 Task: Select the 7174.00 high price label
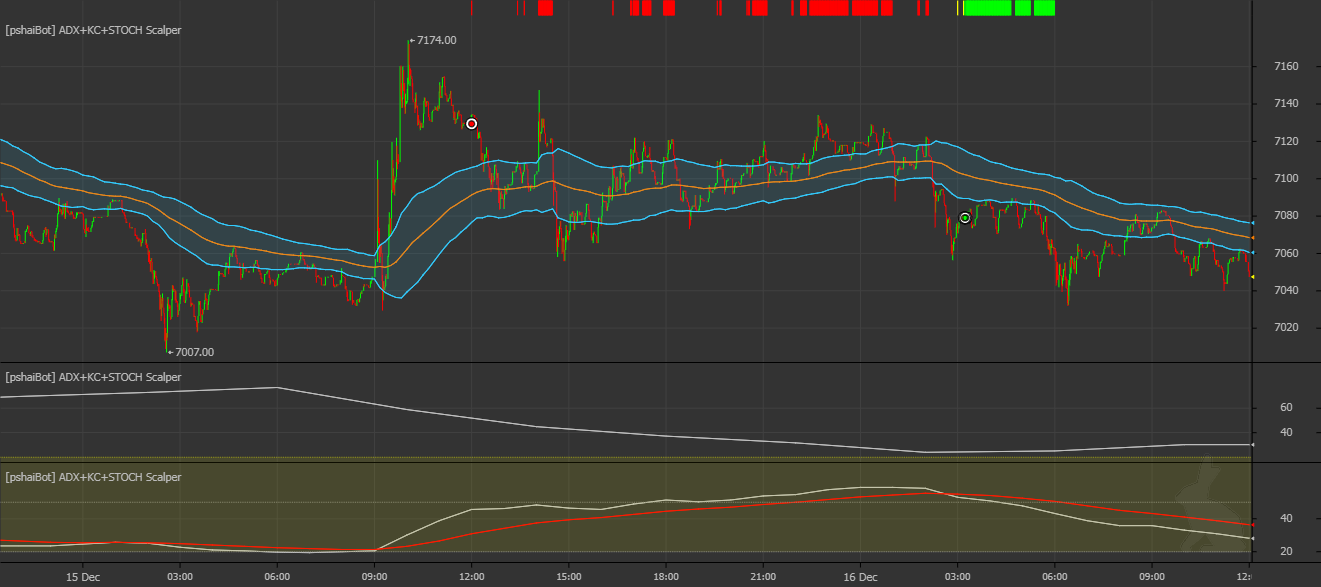pos(437,40)
